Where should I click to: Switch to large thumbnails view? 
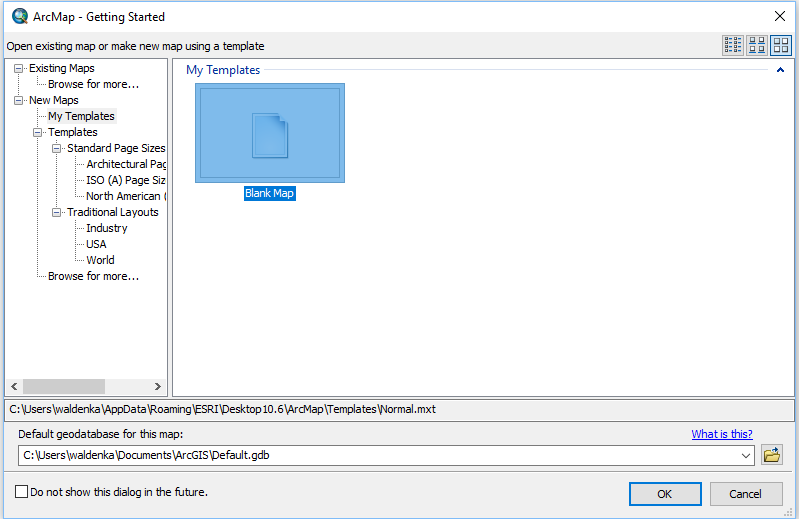pos(780,45)
